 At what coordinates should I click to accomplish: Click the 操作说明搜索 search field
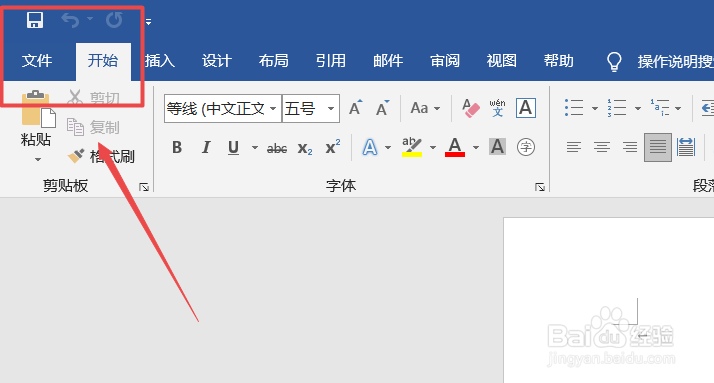tap(675, 61)
